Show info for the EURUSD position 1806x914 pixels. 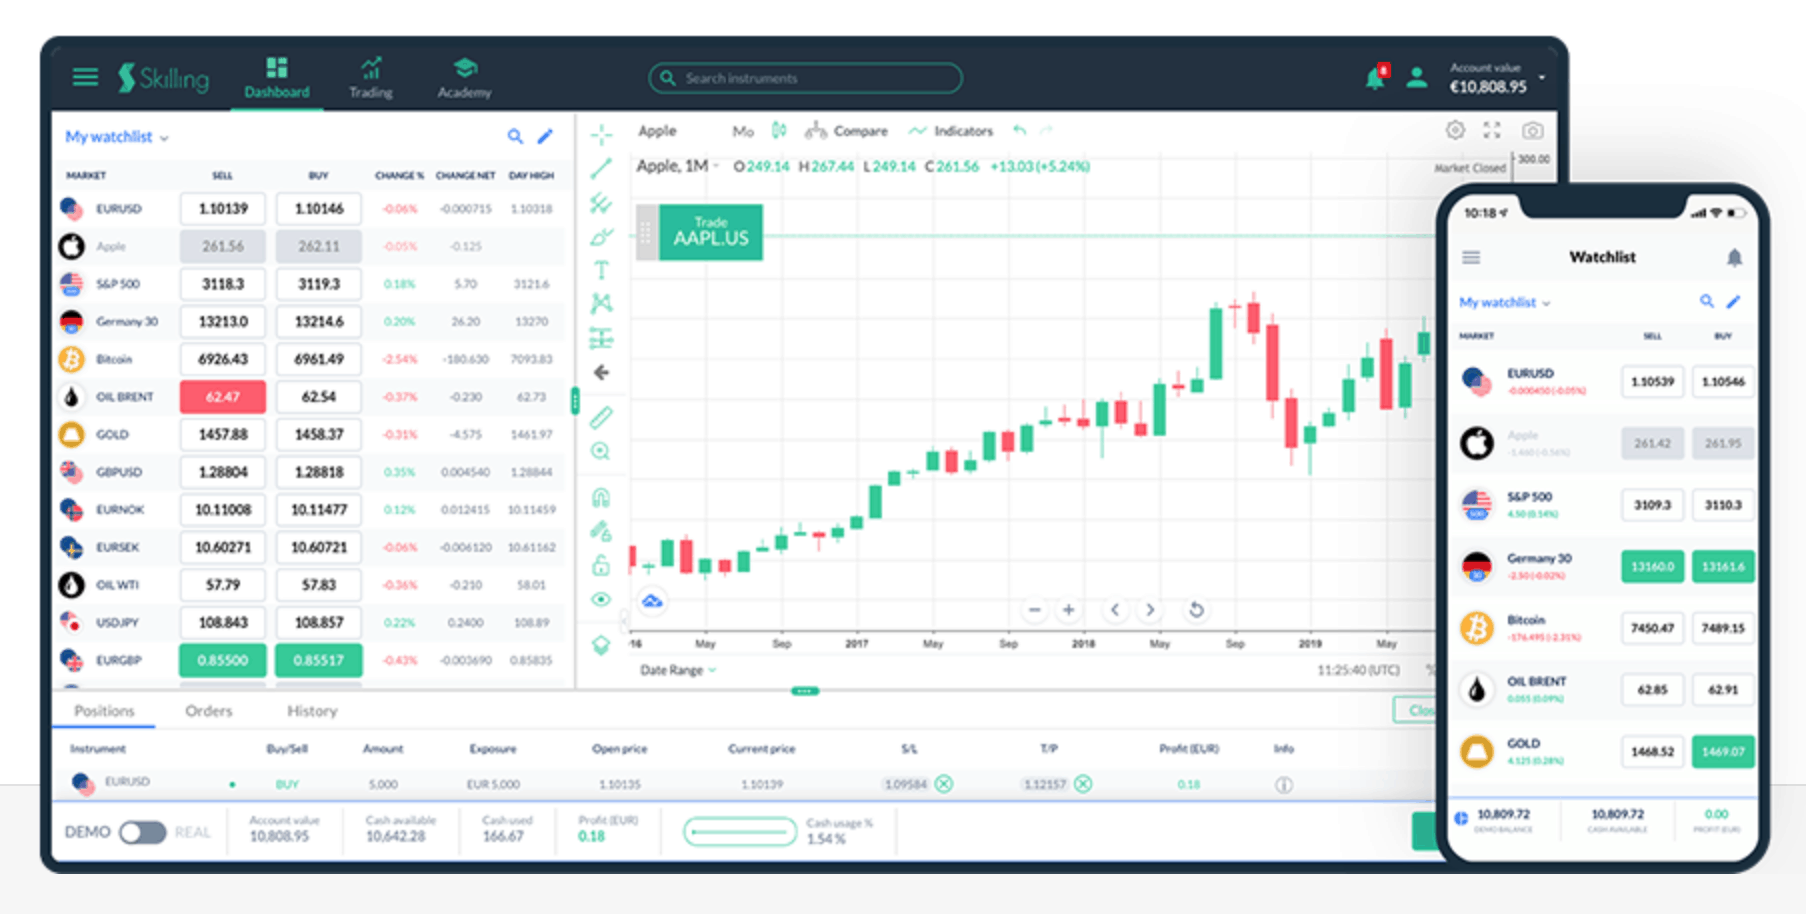click(x=1284, y=785)
